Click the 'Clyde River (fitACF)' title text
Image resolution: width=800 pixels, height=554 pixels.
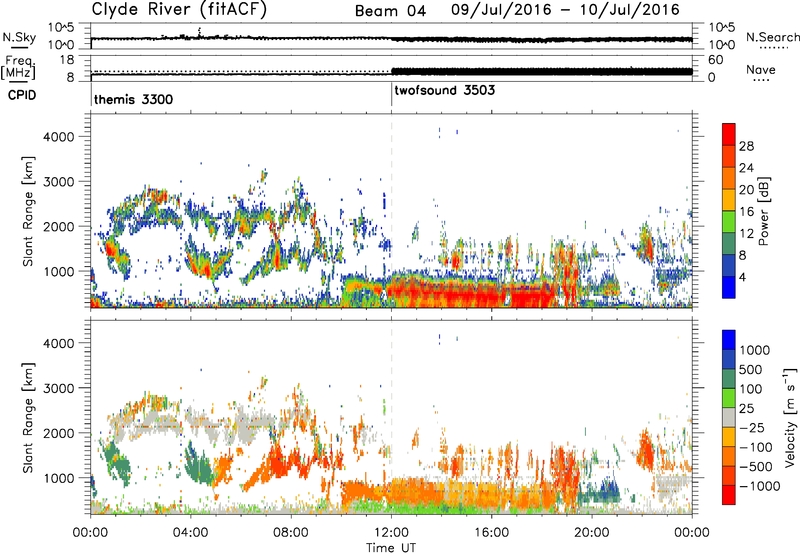179,9
